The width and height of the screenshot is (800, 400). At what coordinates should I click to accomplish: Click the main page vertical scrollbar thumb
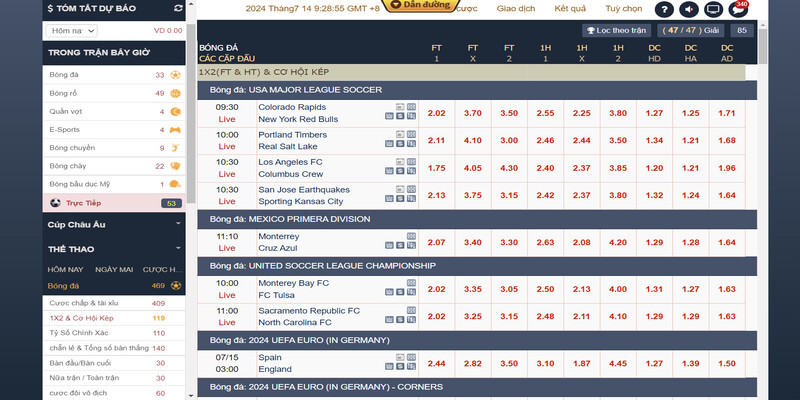point(763,47)
